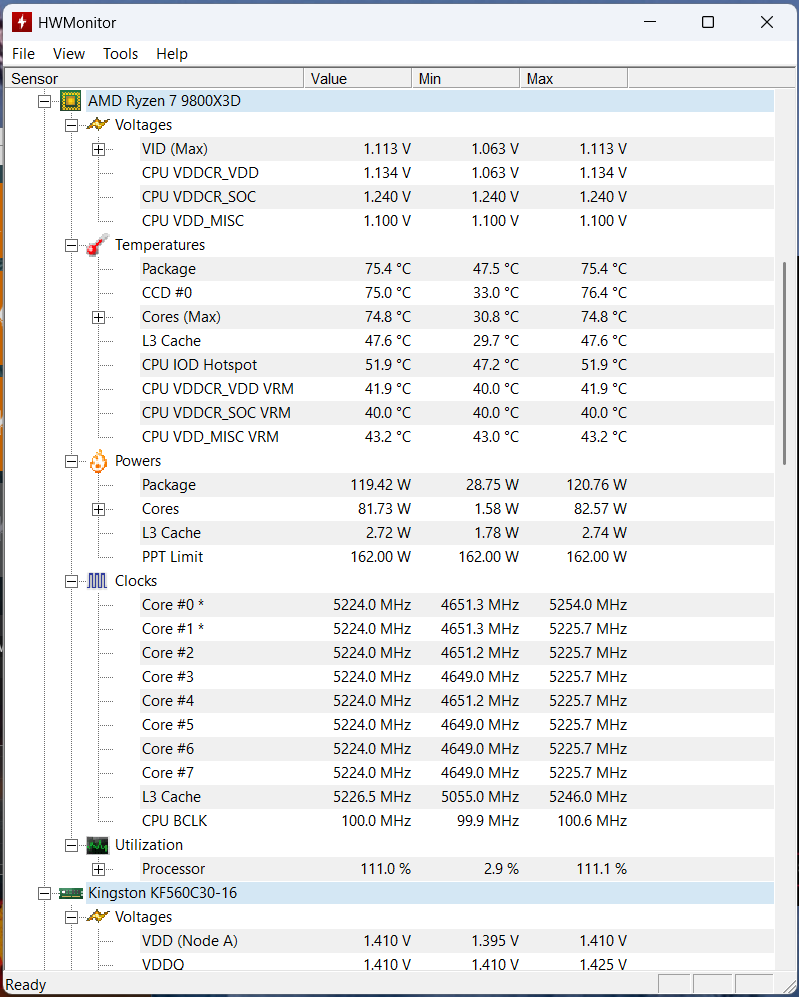Collapse the AMD Ryzen 7 9800X3D node

click(44, 101)
